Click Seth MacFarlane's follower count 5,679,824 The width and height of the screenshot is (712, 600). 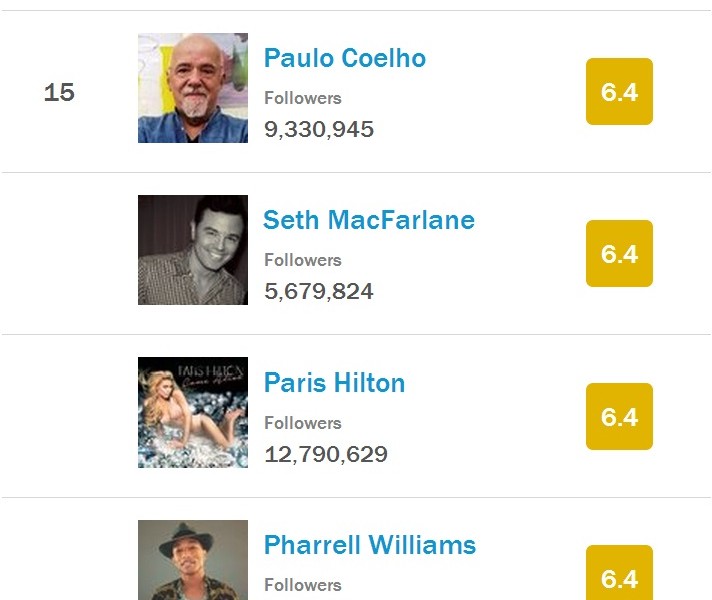pyautogui.click(x=319, y=291)
